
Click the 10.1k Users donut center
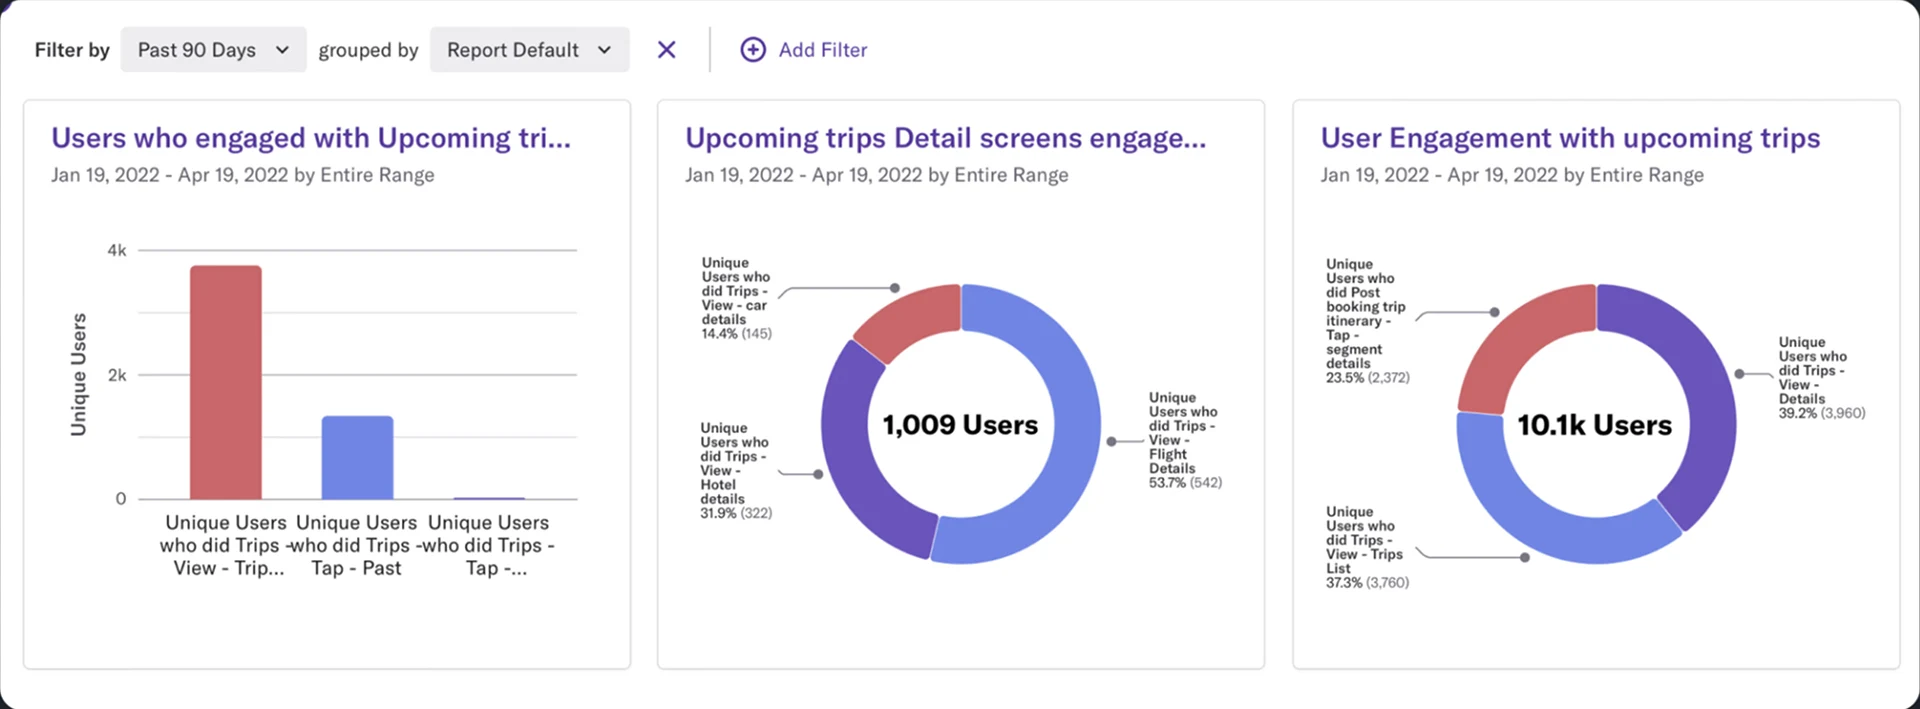[x=1594, y=425]
